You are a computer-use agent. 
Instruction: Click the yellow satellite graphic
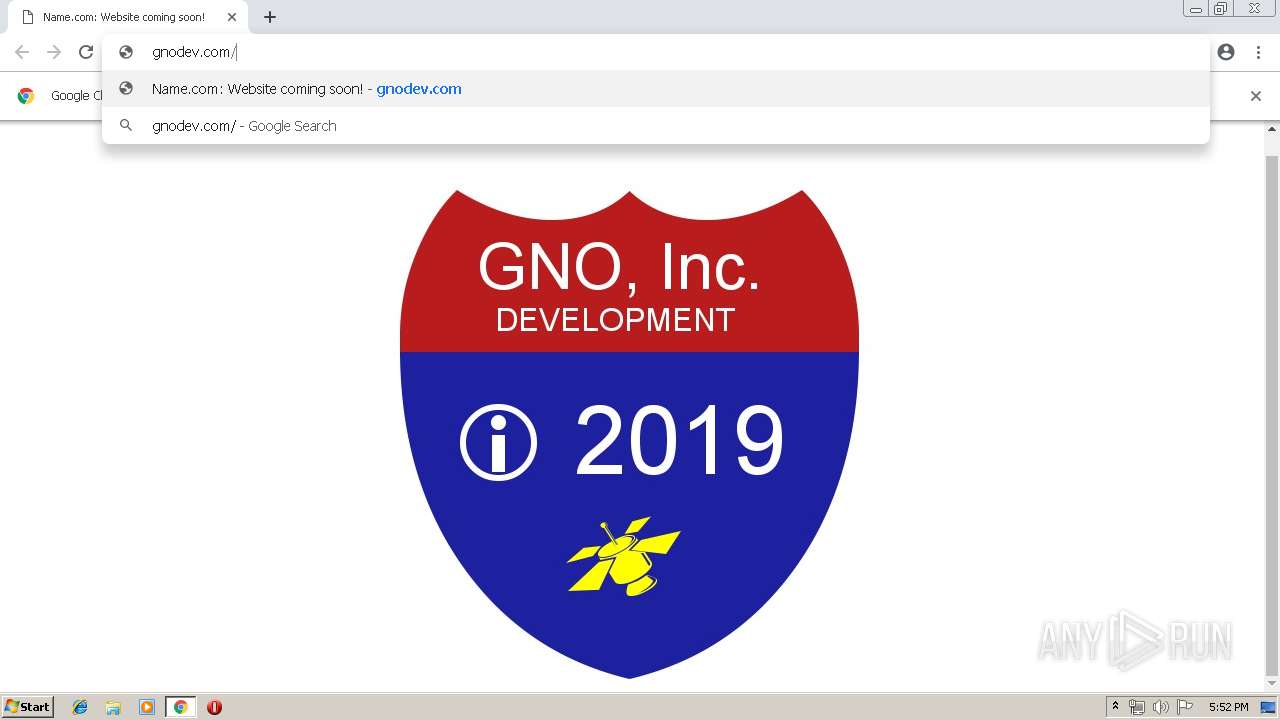(624, 557)
